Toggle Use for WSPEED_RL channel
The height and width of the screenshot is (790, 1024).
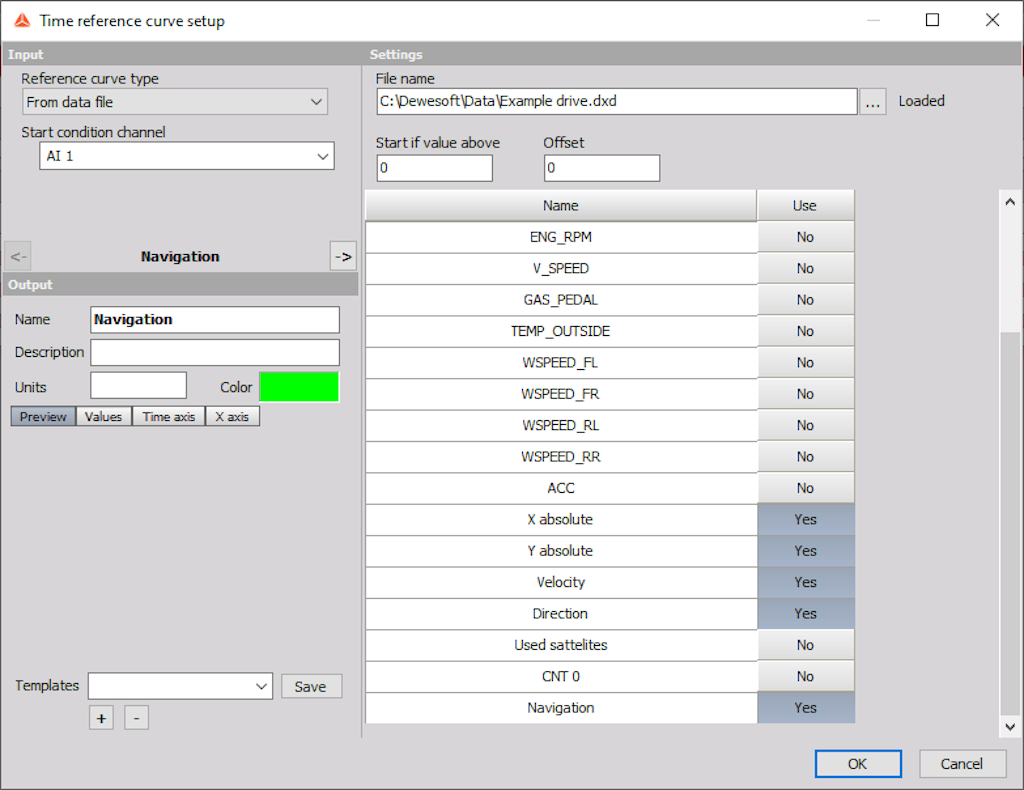pos(805,425)
